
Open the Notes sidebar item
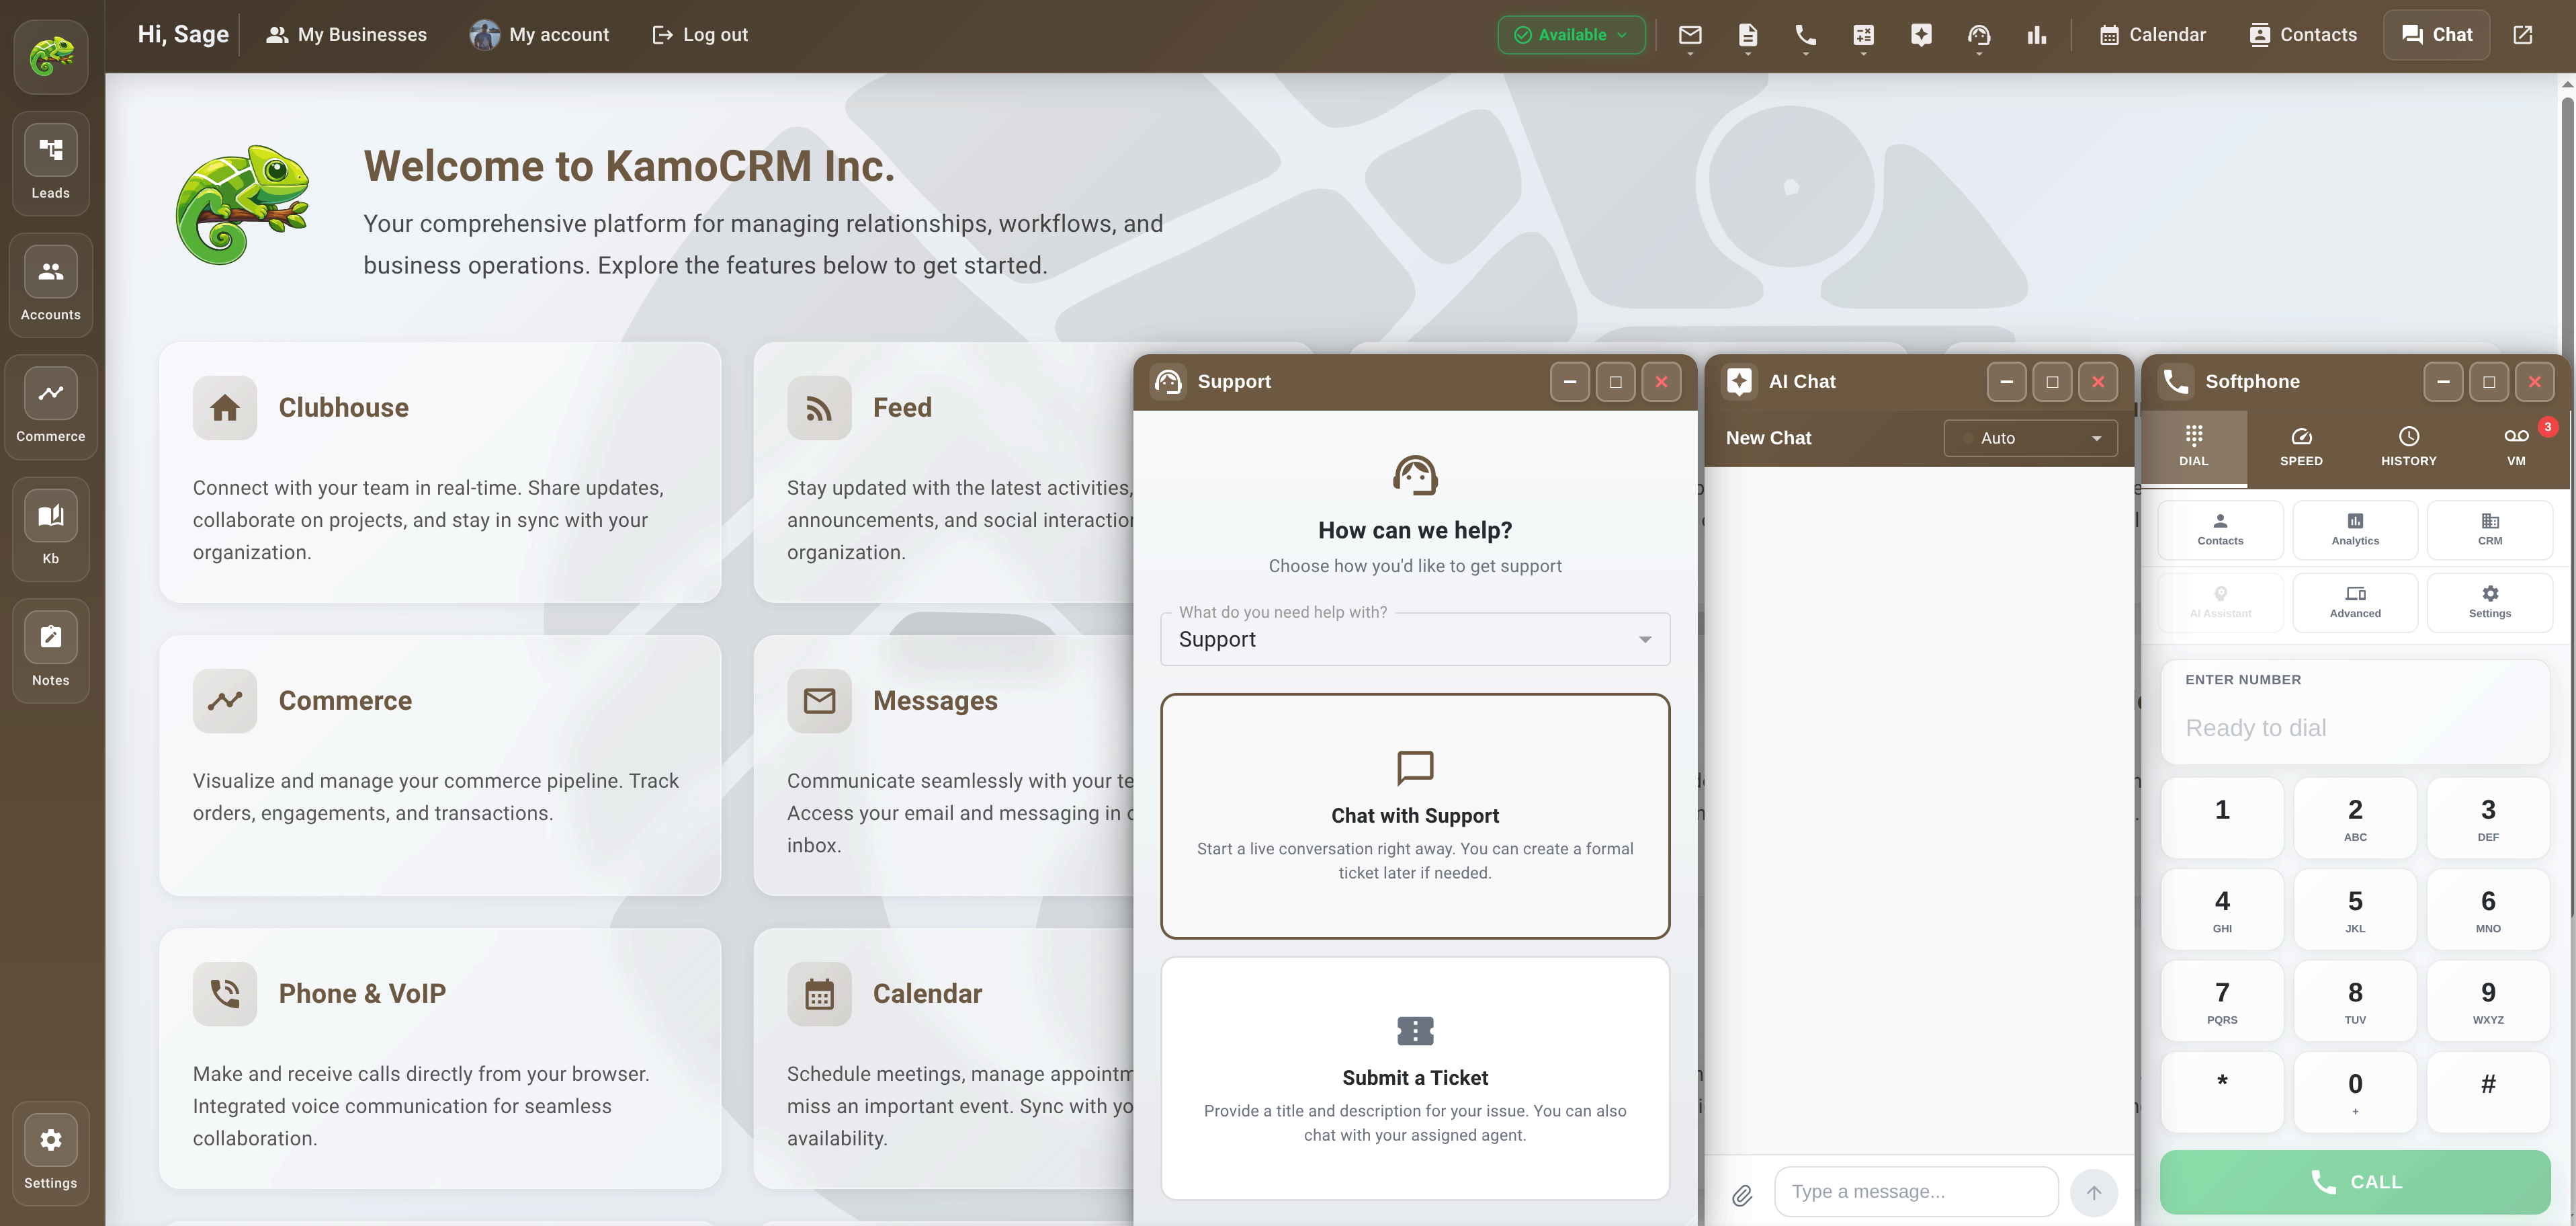pos(51,651)
